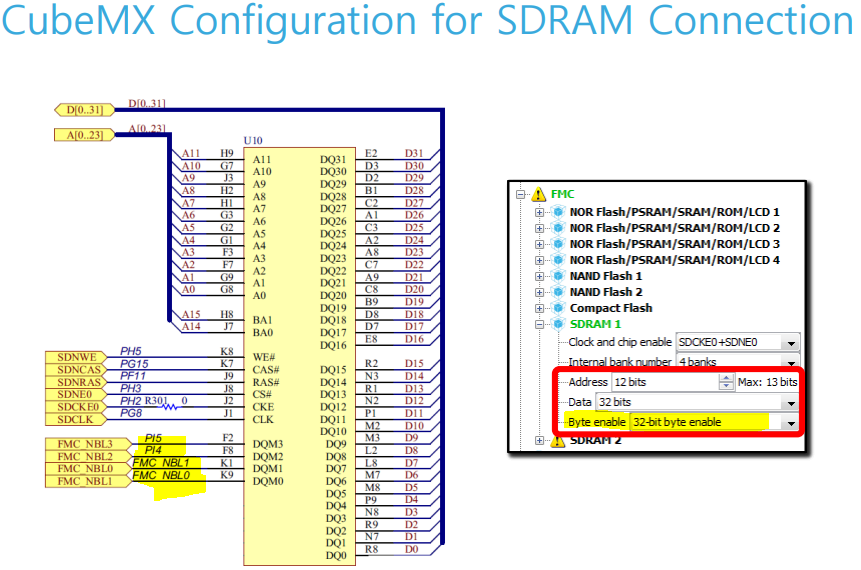
Task: Select the Compact Flash label
Action: click(x=611, y=308)
